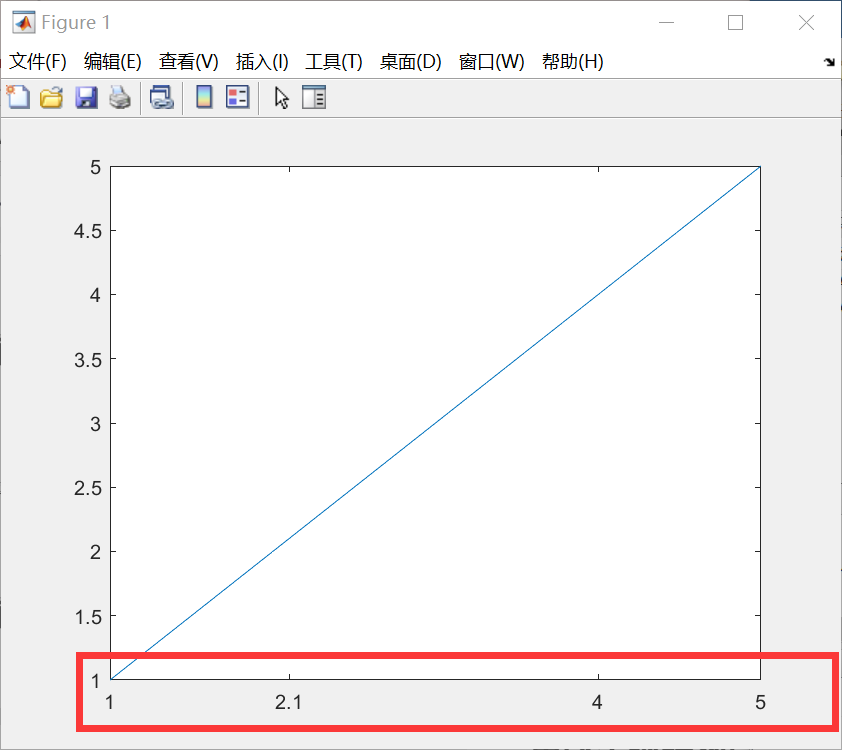The height and width of the screenshot is (750, 842).
Task: Toggle the colorbar on
Action: [x=203, y=97]
